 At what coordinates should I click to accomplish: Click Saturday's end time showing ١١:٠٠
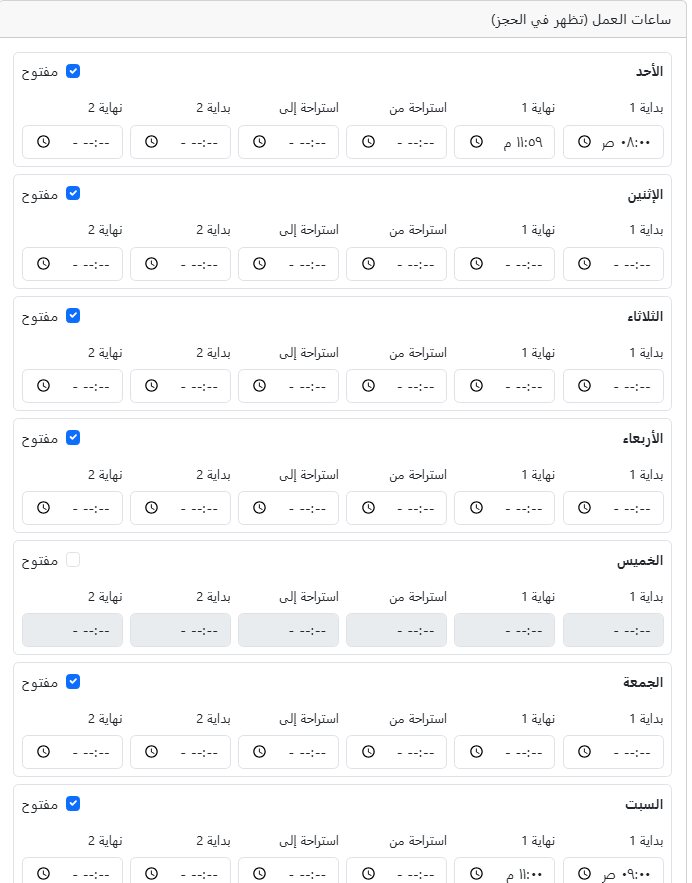(x=504, y=872)
